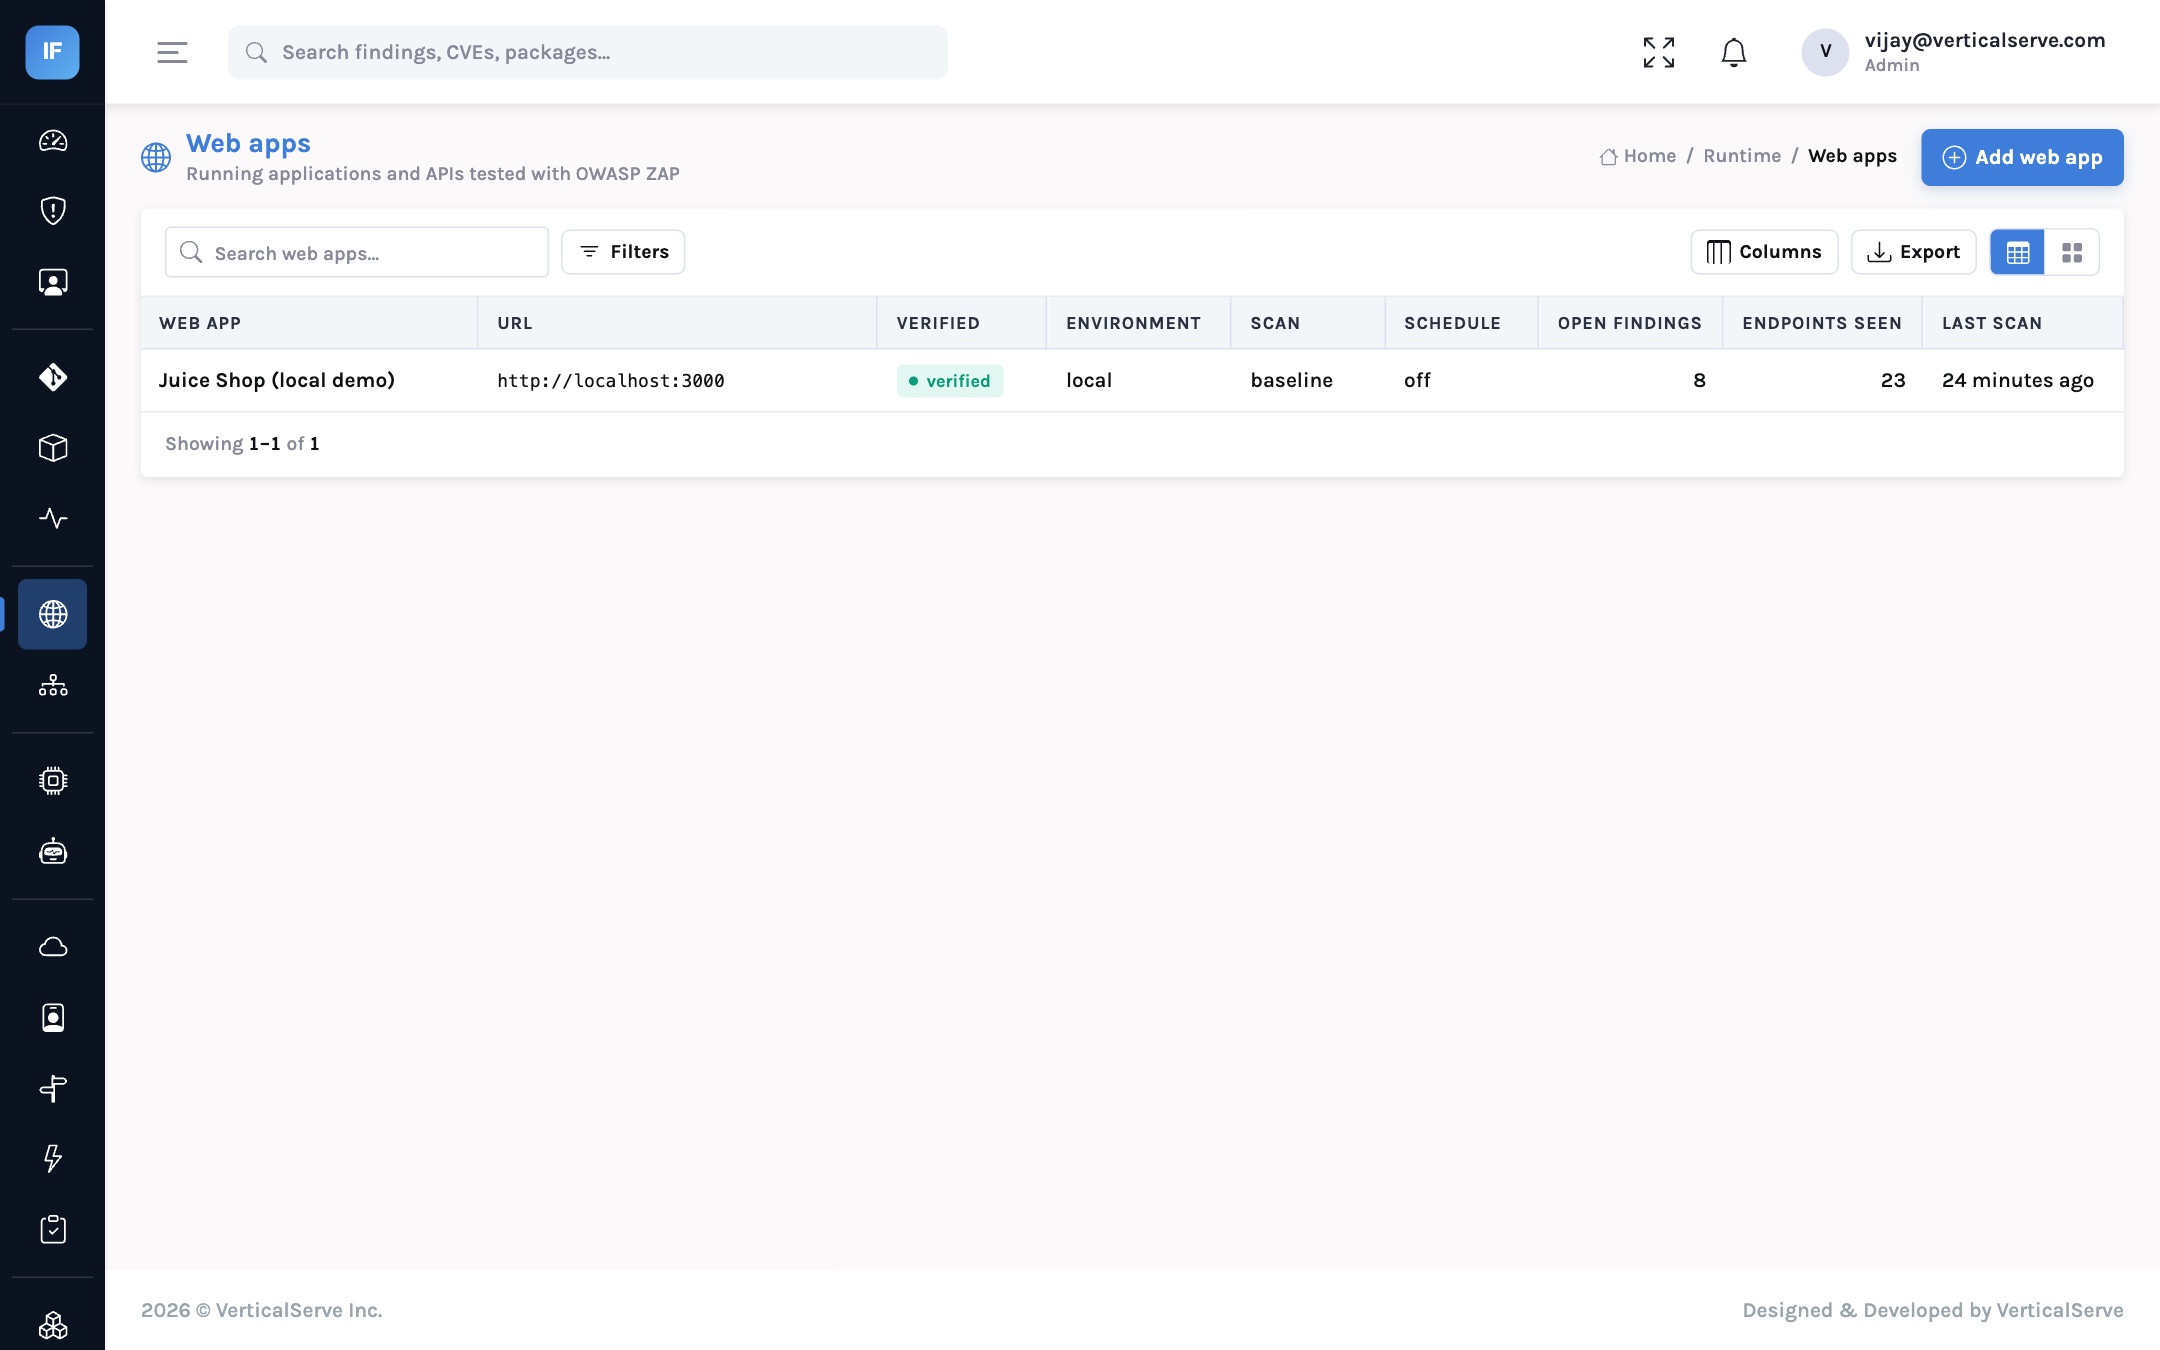Open the shield alert icon in sidebar
This screenshot has height=1350, width=2160.
(53, 211)
